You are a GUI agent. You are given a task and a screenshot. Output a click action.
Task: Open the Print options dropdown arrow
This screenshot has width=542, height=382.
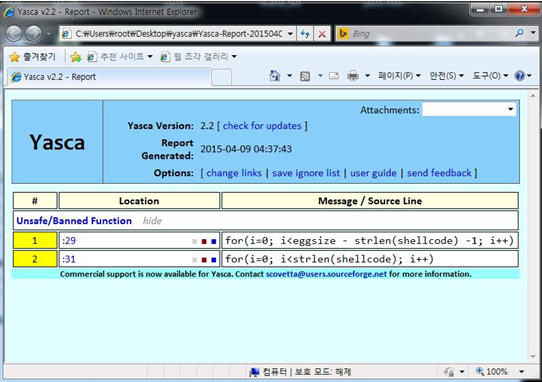(x=367, y=76)
